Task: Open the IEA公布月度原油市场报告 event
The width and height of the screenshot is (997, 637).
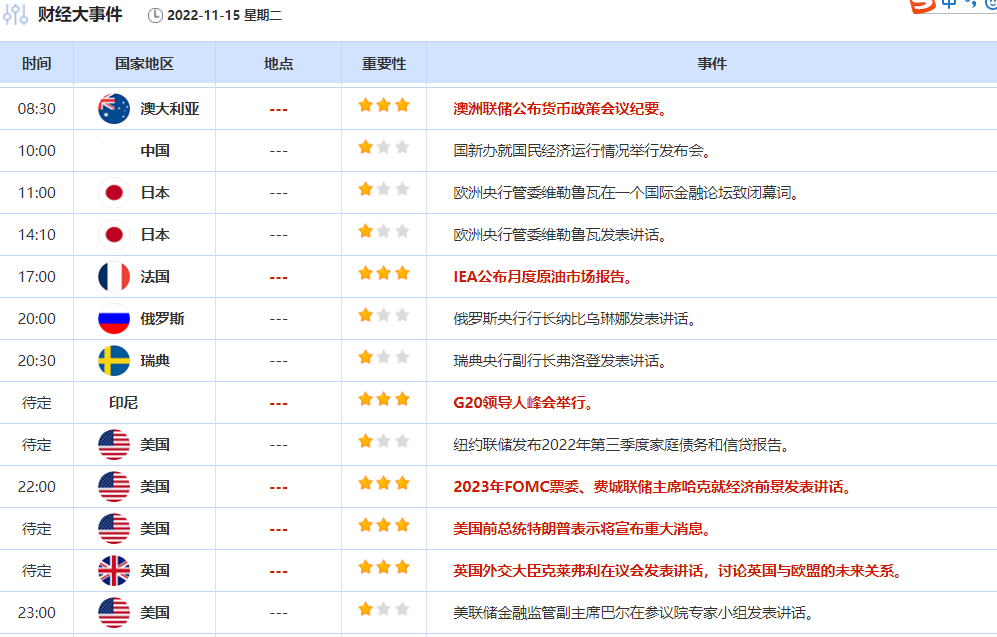Action: [x=542, y=276]
